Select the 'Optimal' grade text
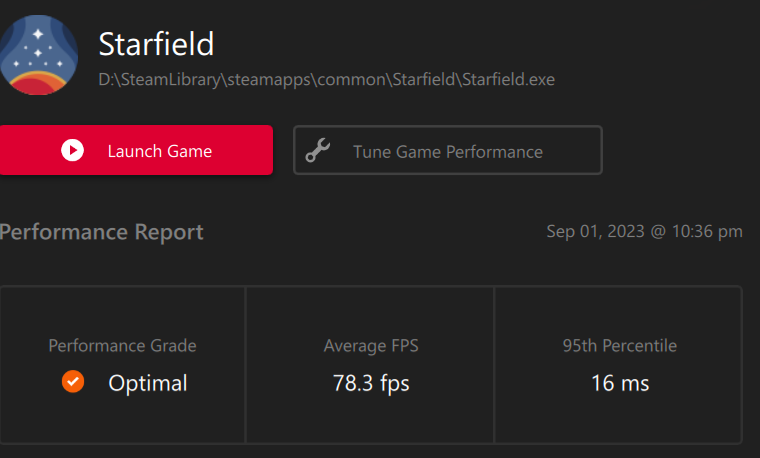This screenshot has width=760, height=458. 148,383
